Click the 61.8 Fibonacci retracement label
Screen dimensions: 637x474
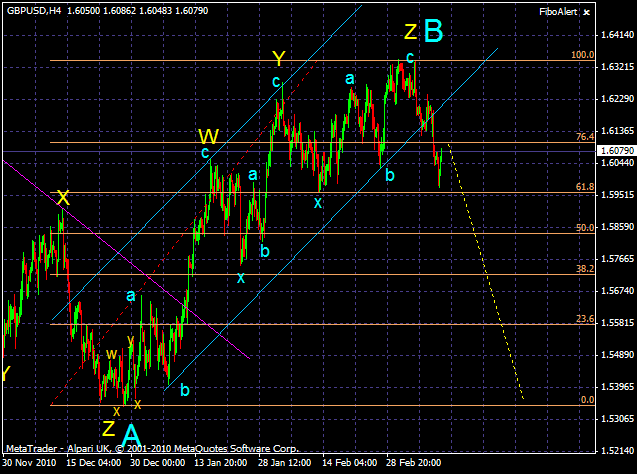click(x=585, y=187)
